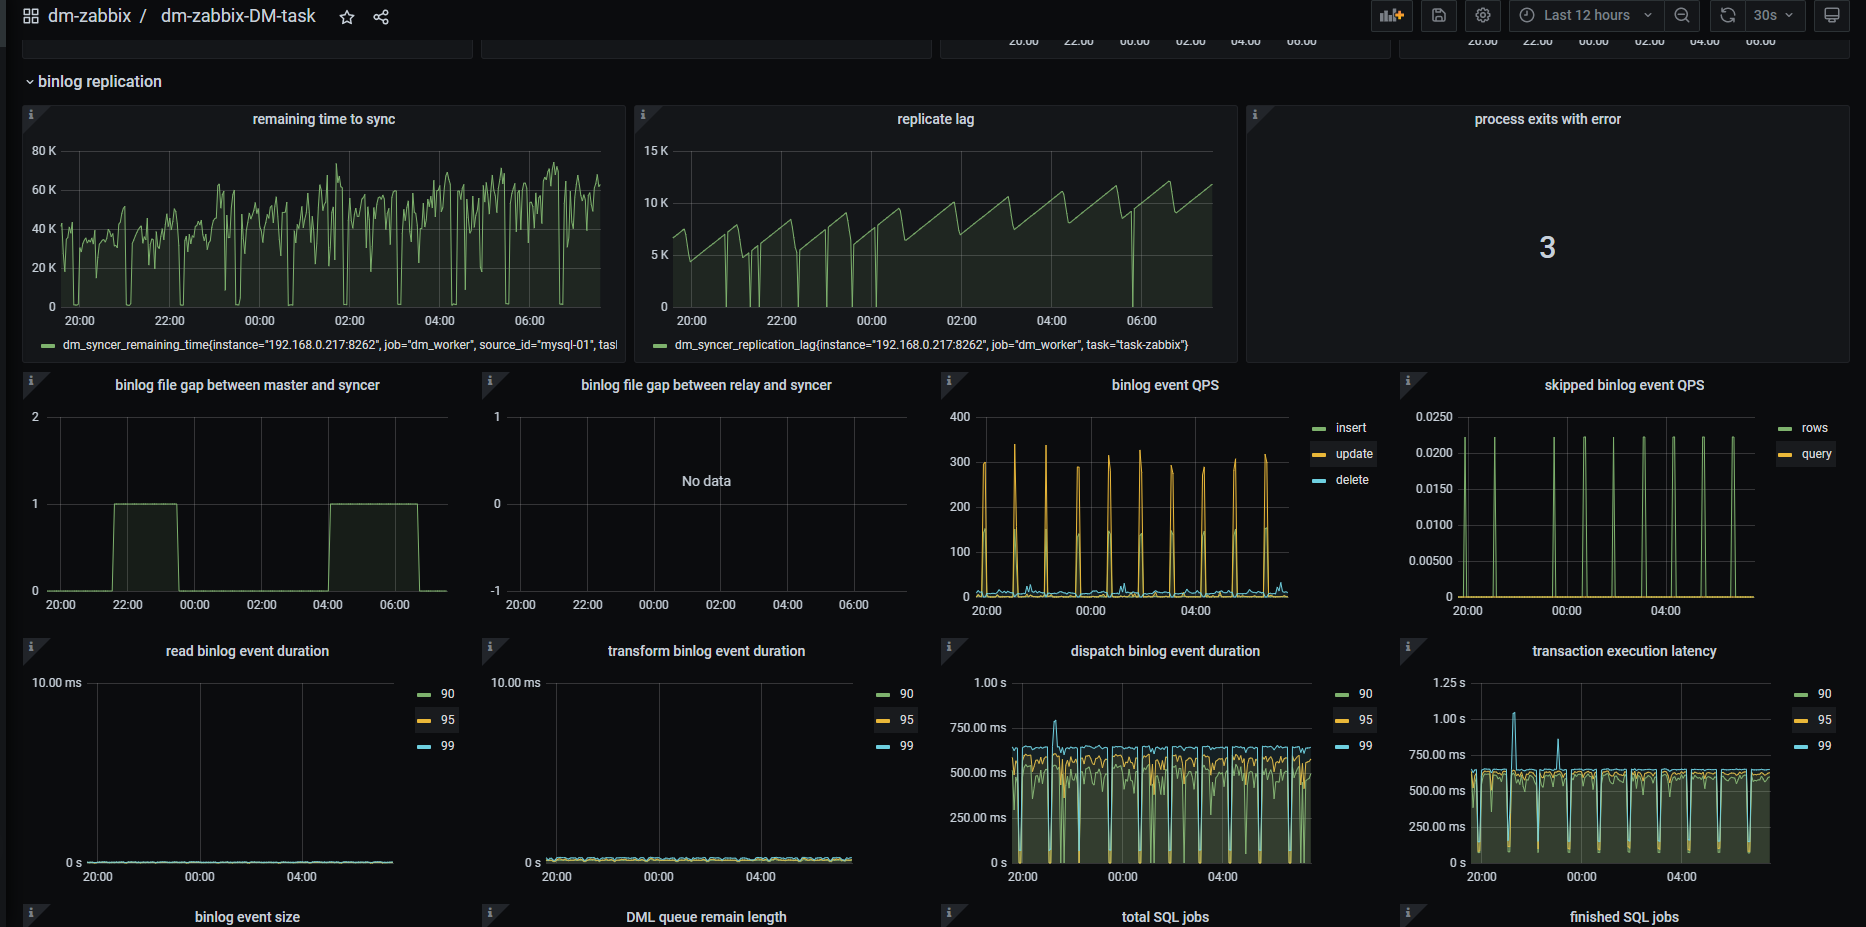The width and height of the screenshot is (1866, 927).
Task: Open the 30s refresh interval dropdown
Action: coord(1774,15)
